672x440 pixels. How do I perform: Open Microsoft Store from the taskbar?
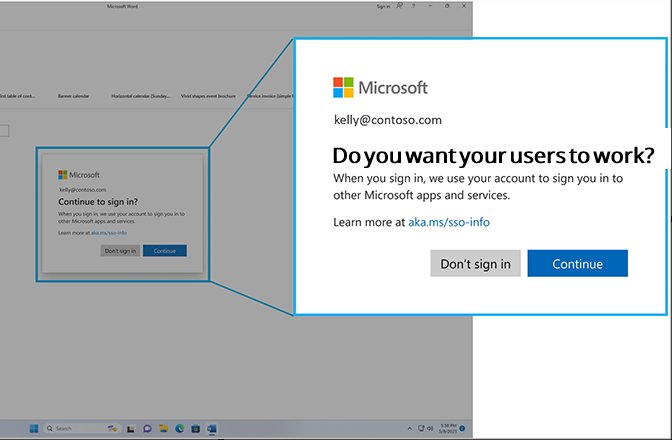click(x=195, y=428)
